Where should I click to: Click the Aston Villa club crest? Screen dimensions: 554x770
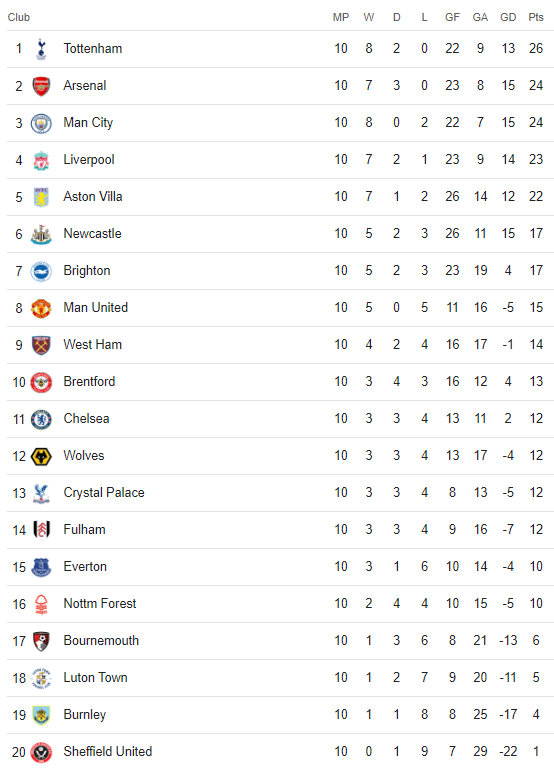click(x=41, y=197)
